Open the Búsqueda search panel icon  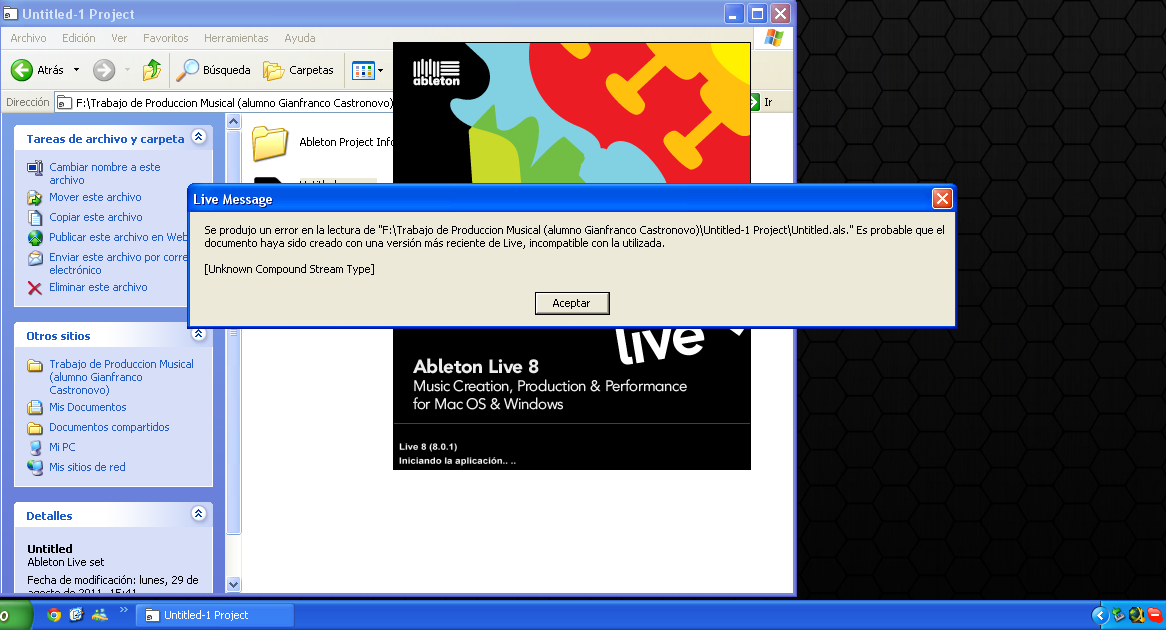pyautogui.click(x=188, y=70)
